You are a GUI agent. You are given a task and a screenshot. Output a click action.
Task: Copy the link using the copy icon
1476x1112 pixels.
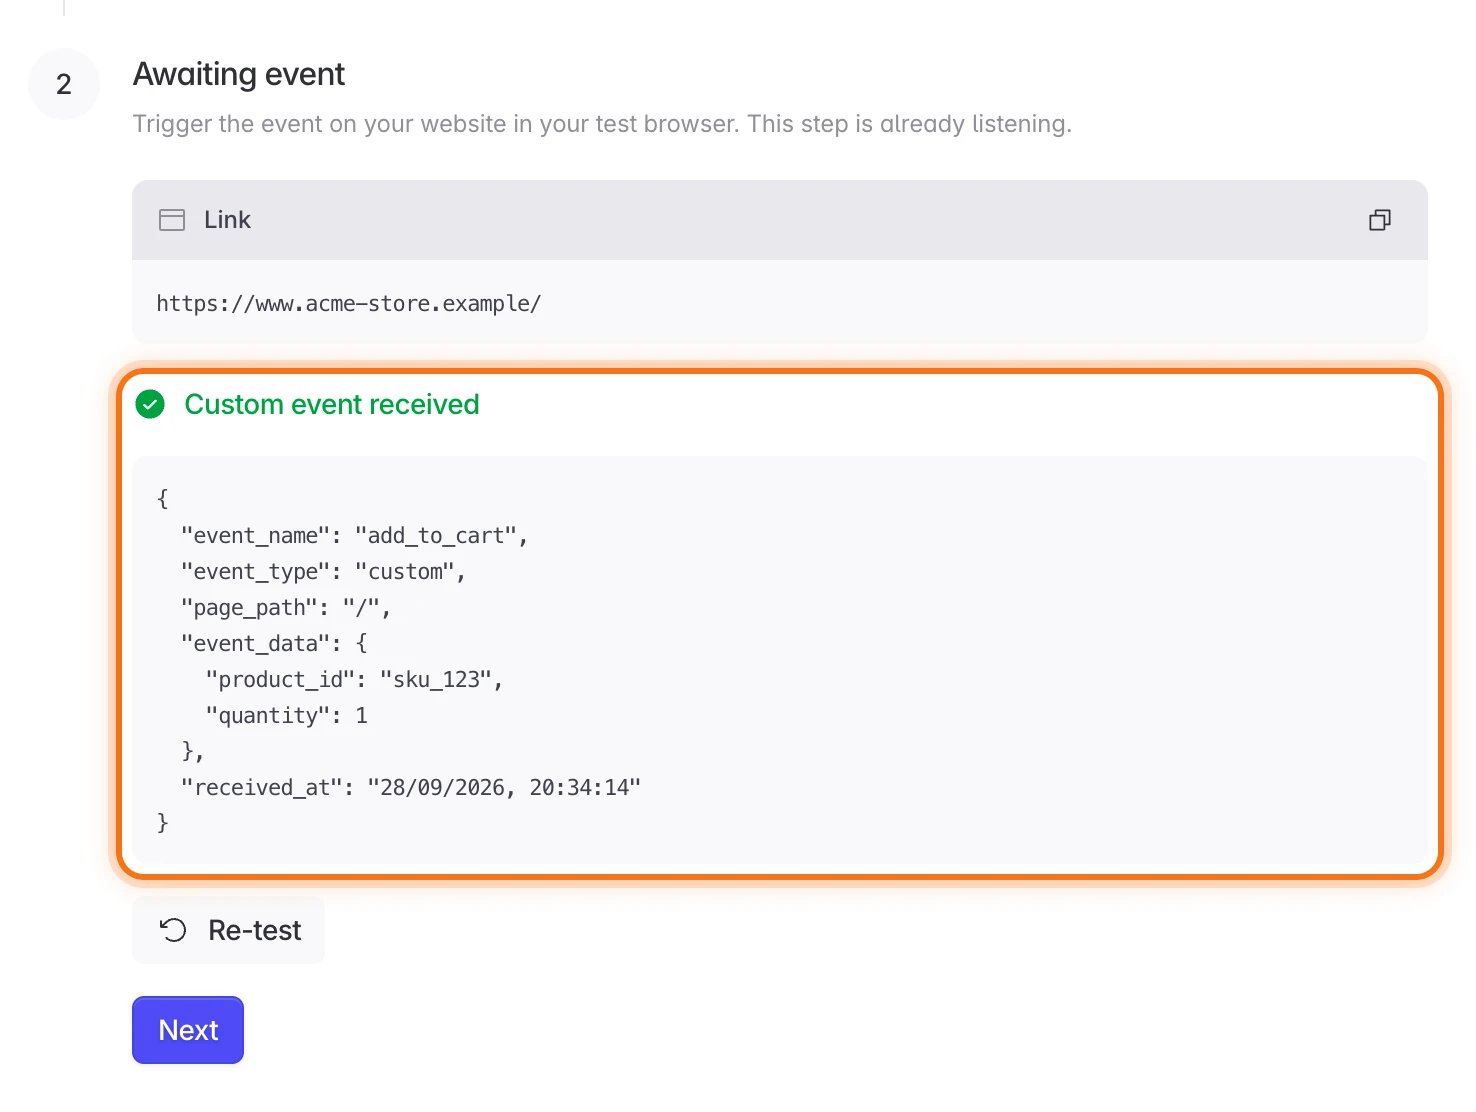[x=1380, y=220]
